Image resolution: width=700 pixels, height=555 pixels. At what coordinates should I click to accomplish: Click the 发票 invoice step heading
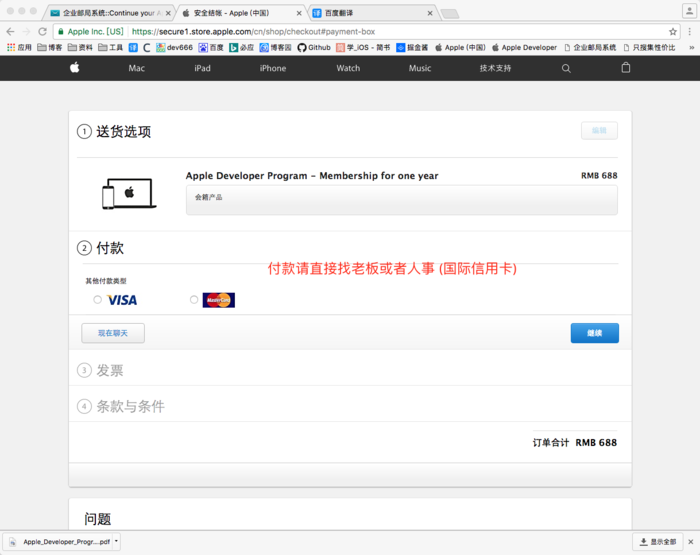click(110, 370)
